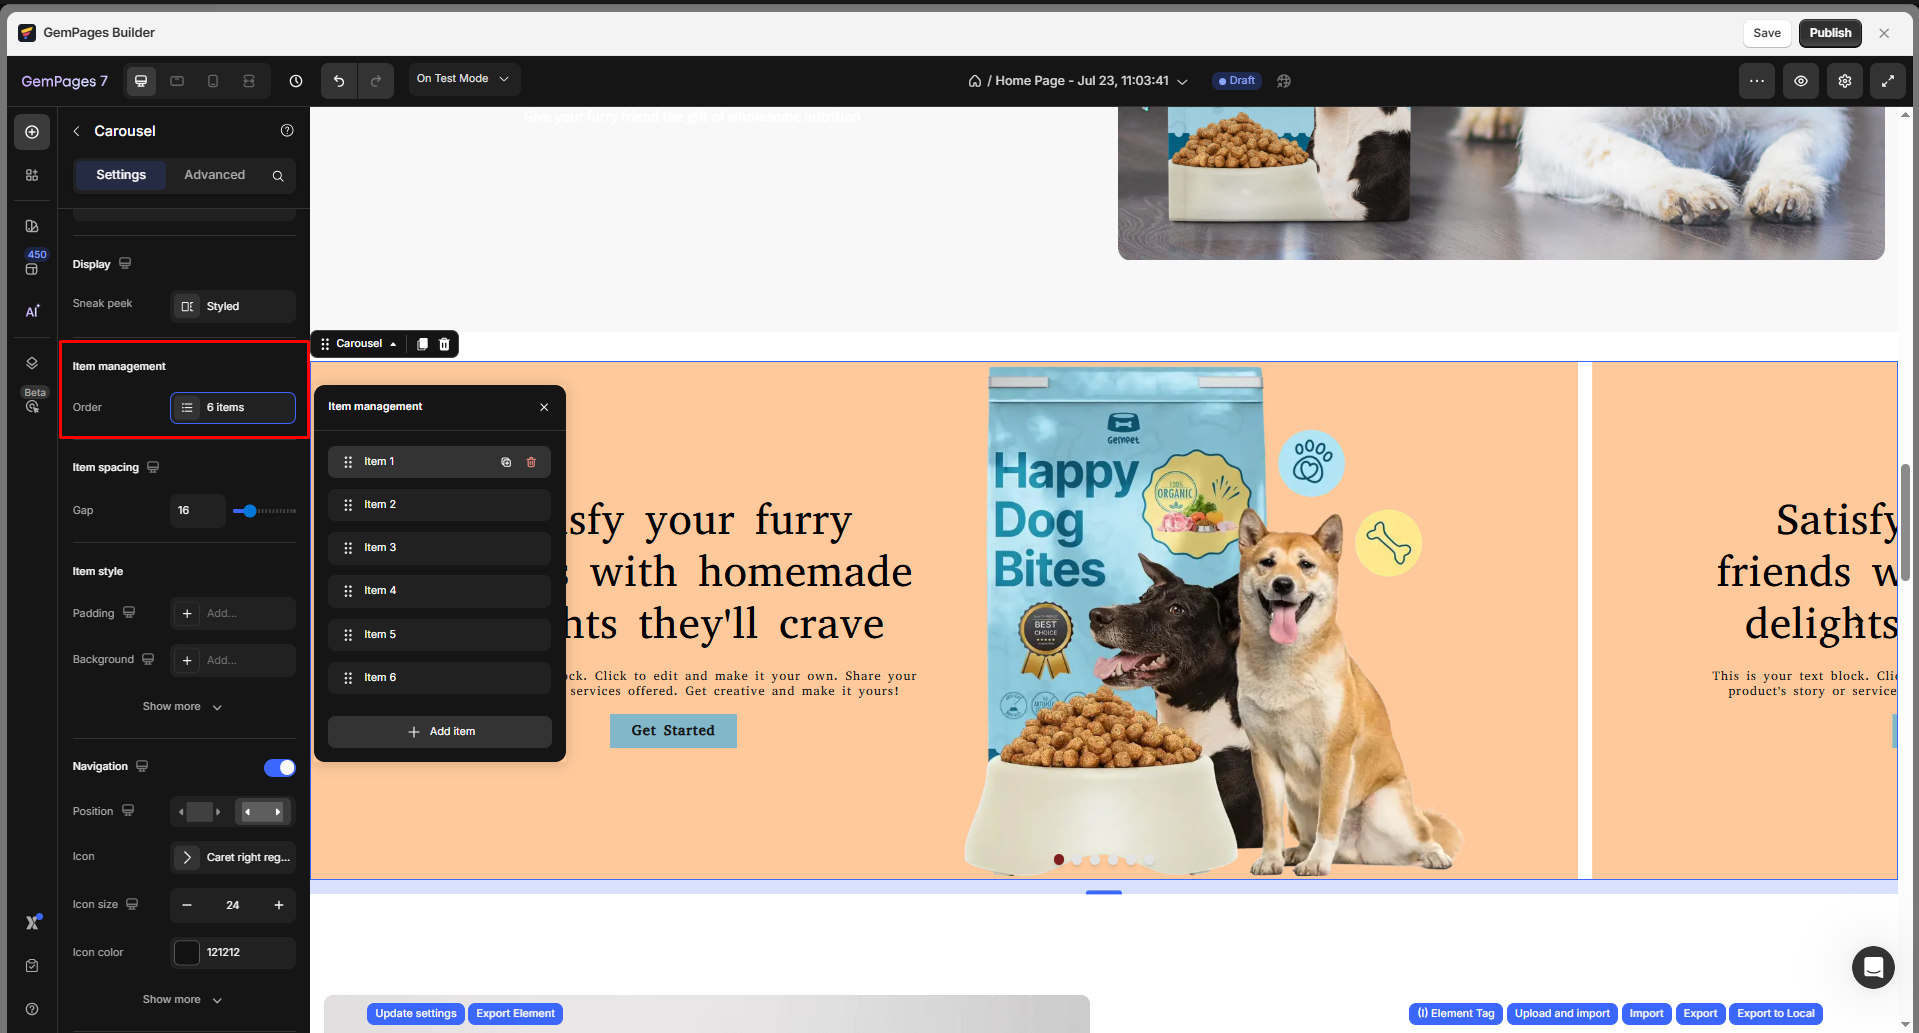Open the add elements sidebar icon
Image resolution: width=1919 pixels, height=1033 pixels.
[x=32, y=132]
